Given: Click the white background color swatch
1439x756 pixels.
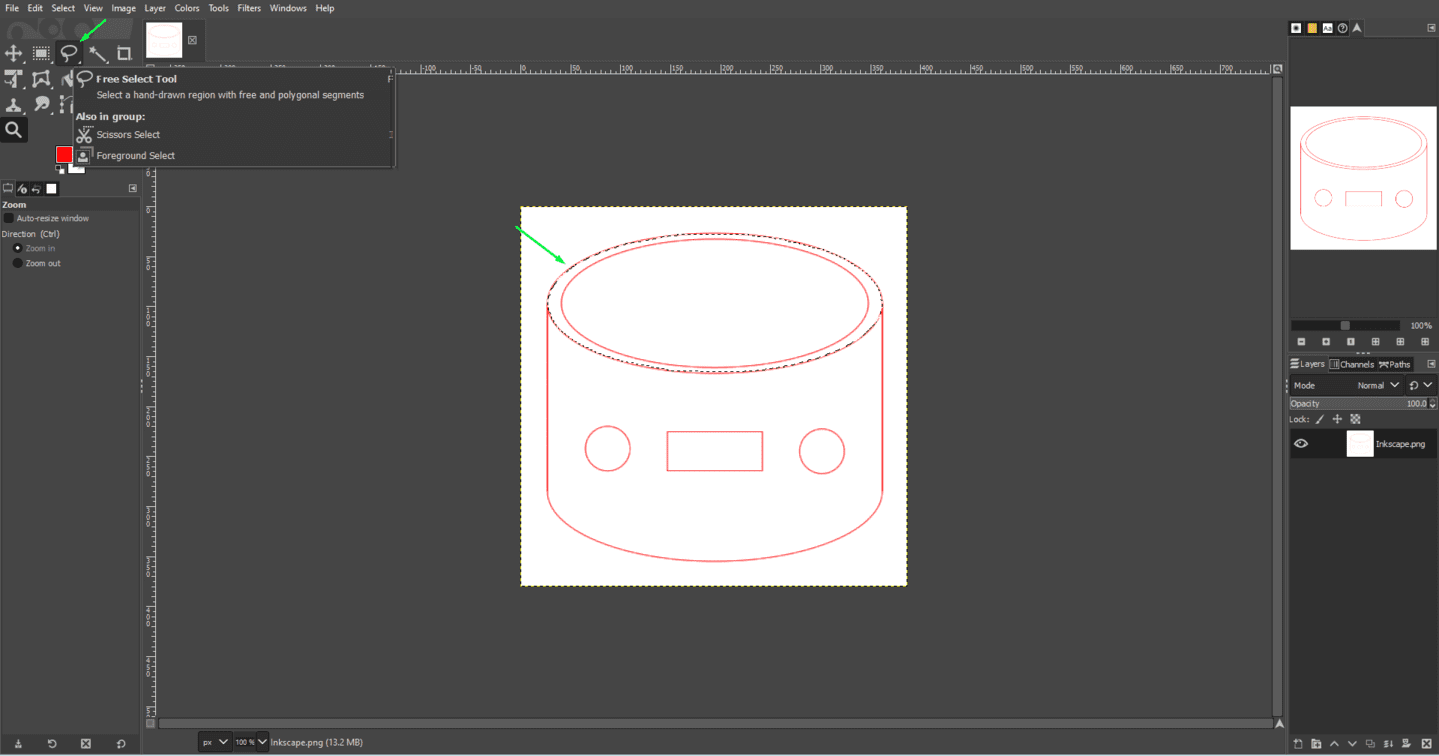Looking at the screenshot, I should point(78,167).
